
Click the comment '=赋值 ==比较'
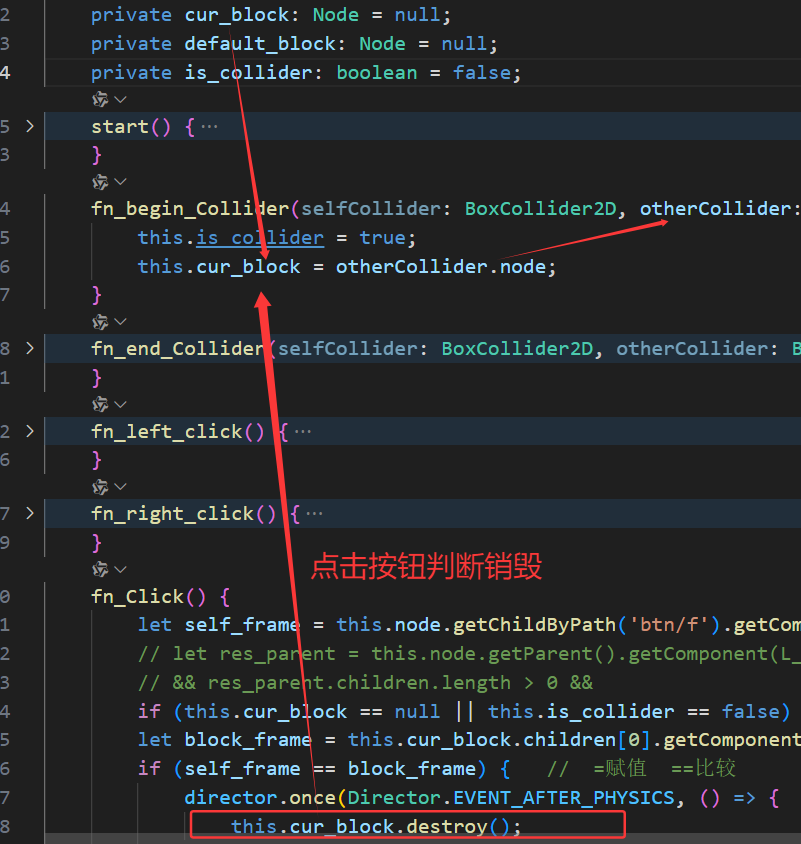point(664,769)
